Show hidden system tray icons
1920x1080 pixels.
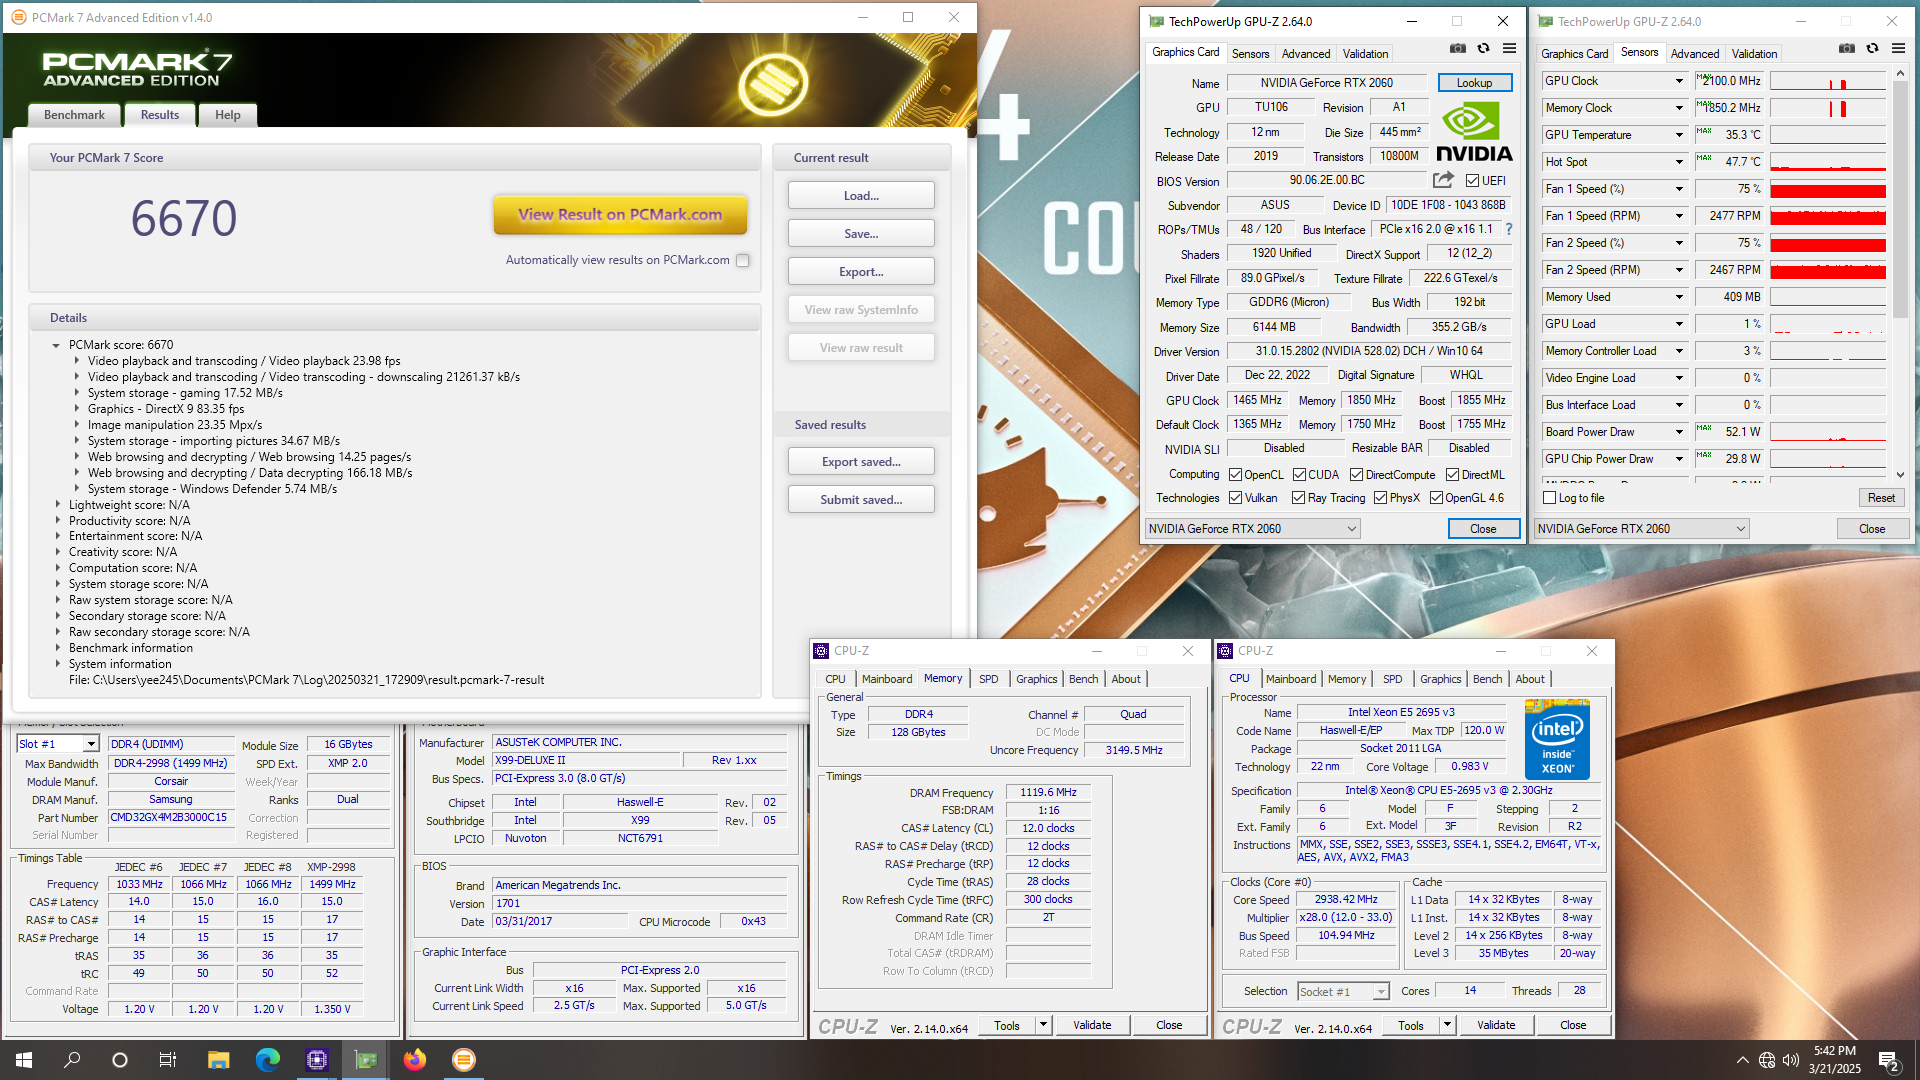(x=1743, y=1060)
